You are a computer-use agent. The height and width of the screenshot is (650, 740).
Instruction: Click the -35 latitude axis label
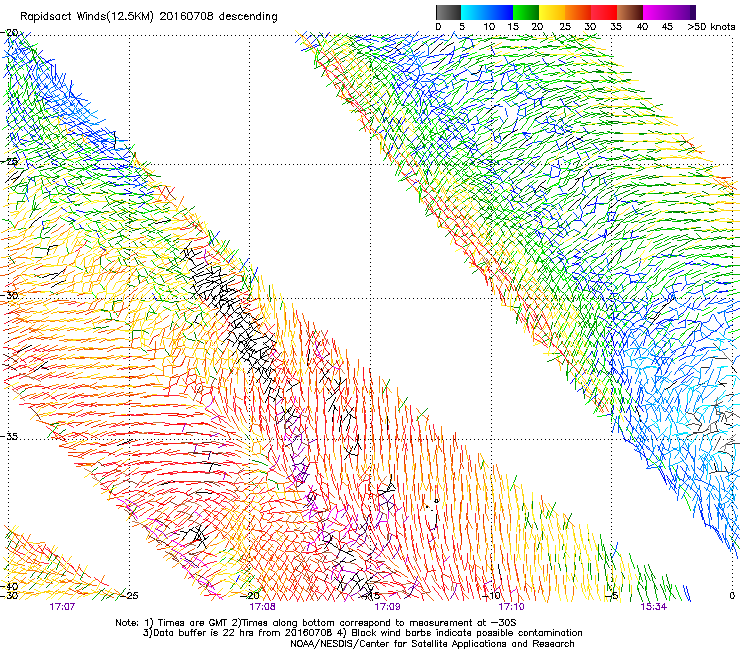[10, 436]
